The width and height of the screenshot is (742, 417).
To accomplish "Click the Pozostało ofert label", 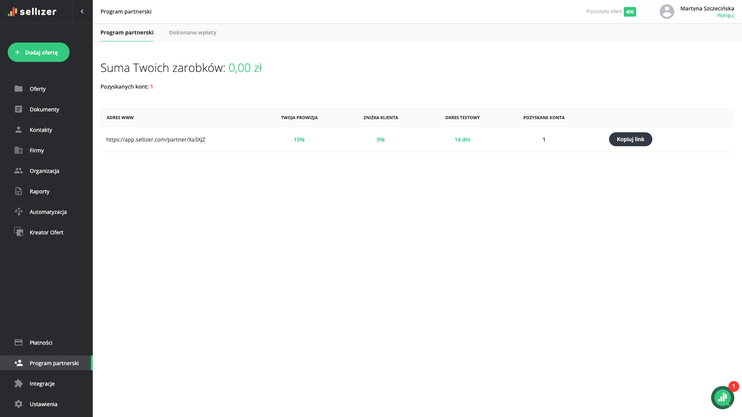I will click(604, 11).
